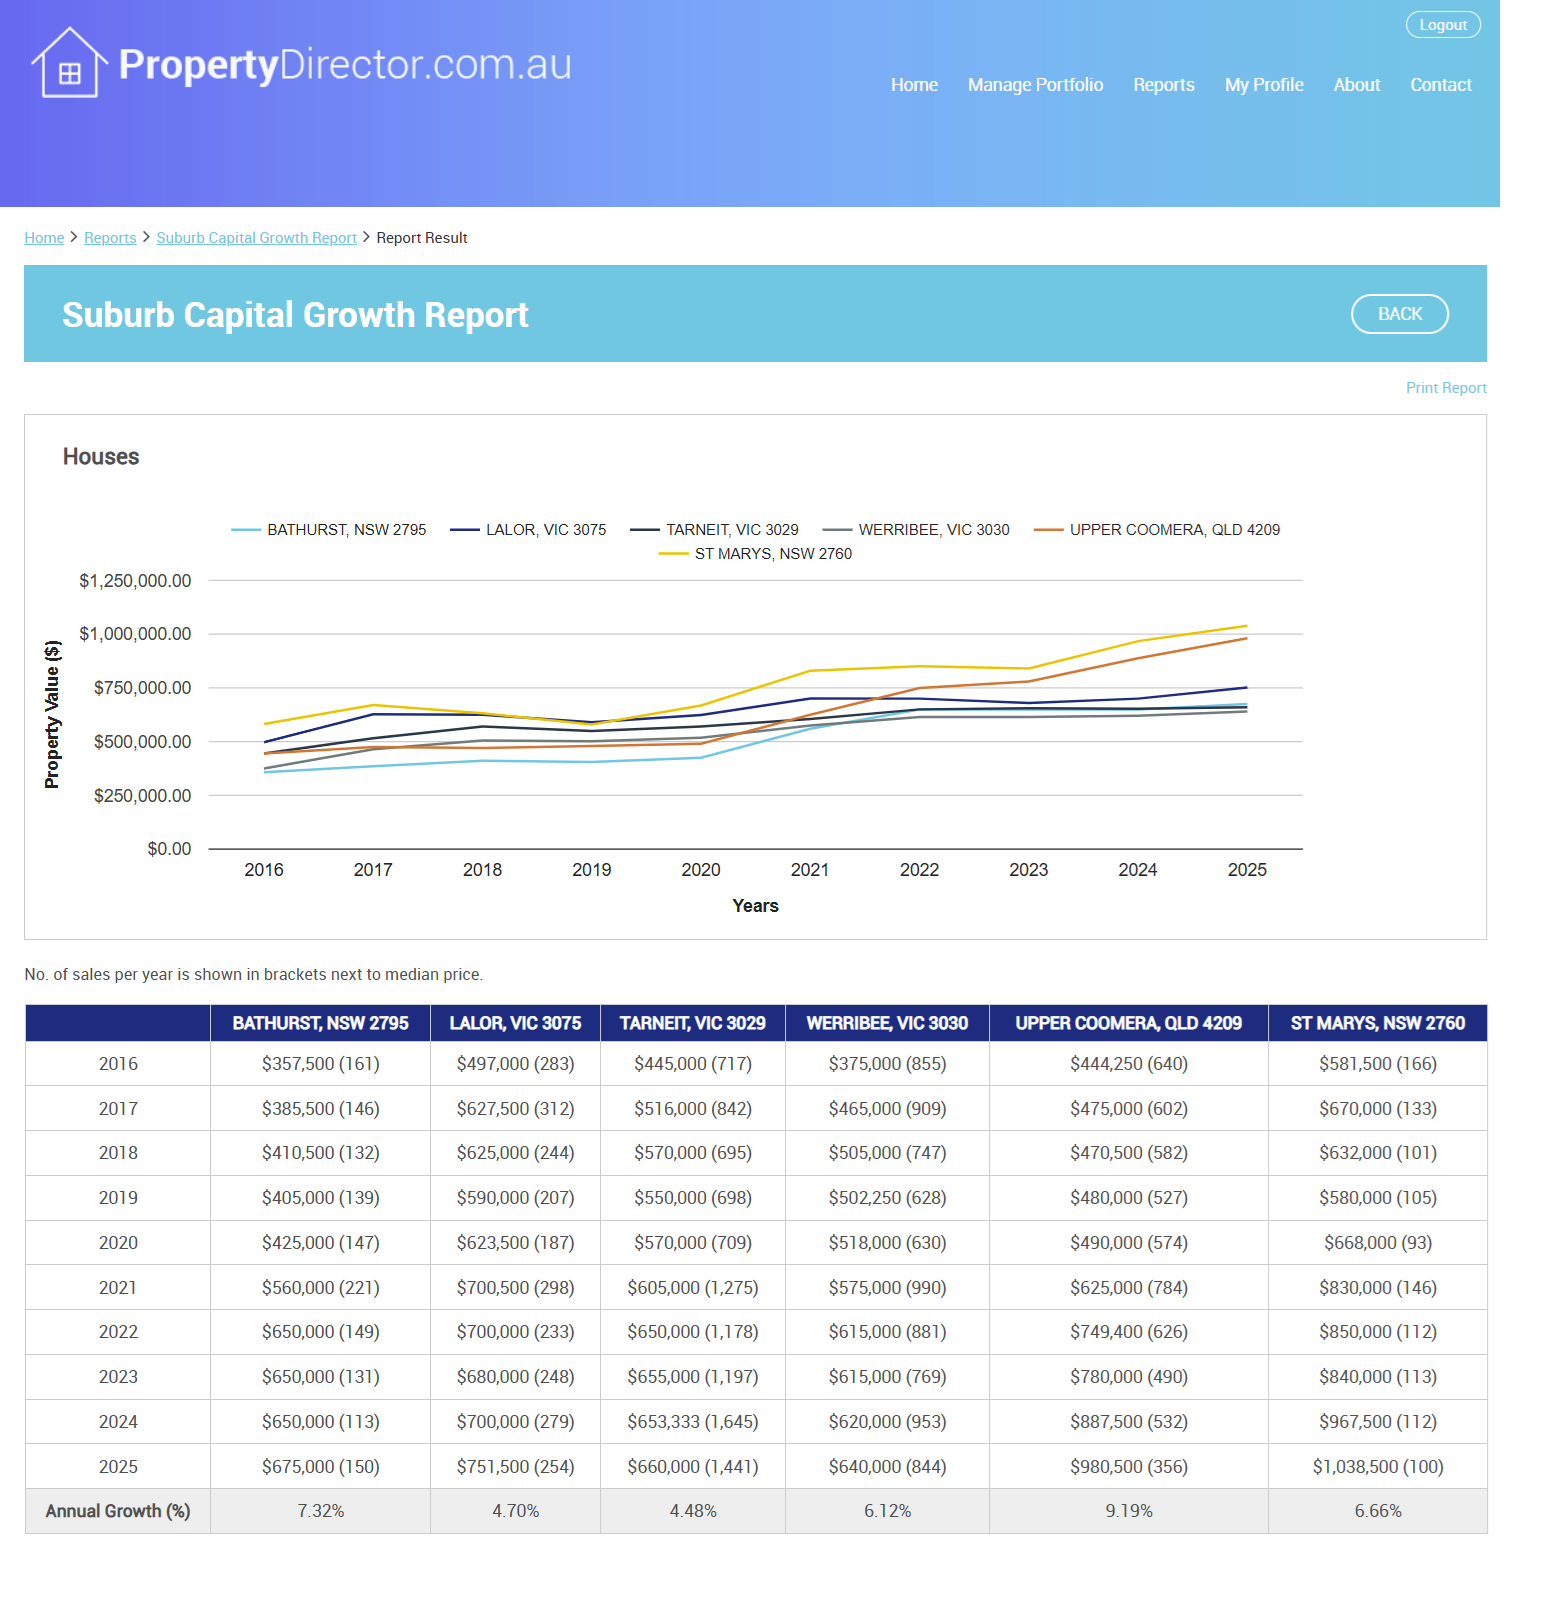
Task: Follow the Home breadcrumb link
Action: pos(44,238)
